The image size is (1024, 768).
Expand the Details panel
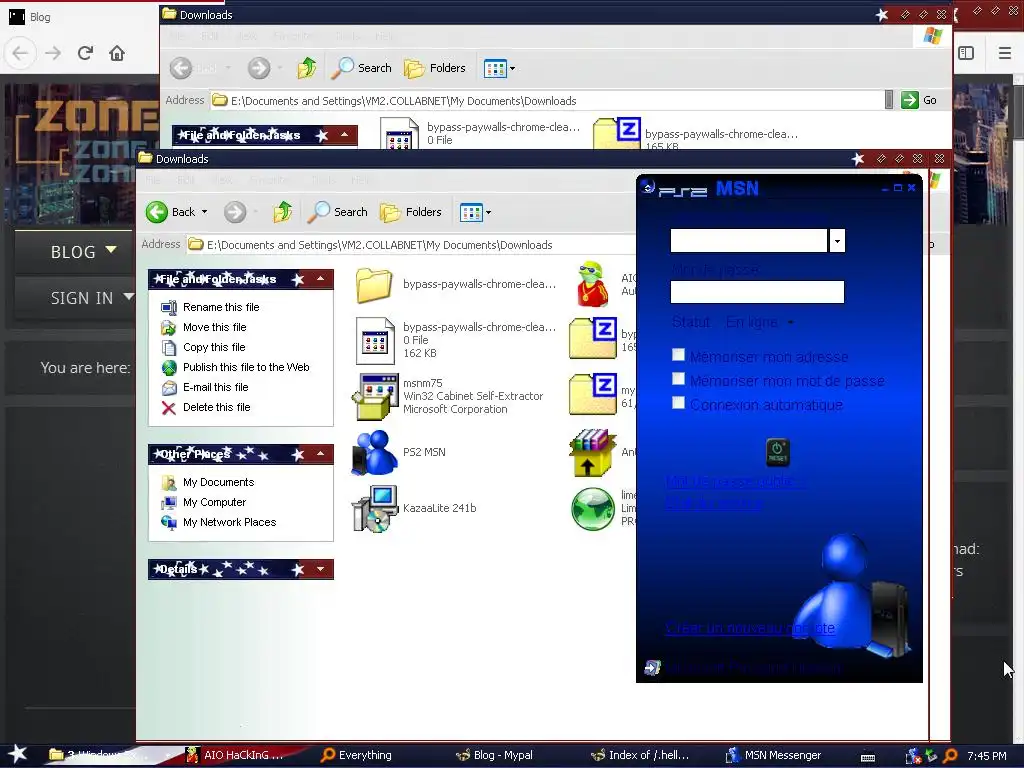[320, 569]
